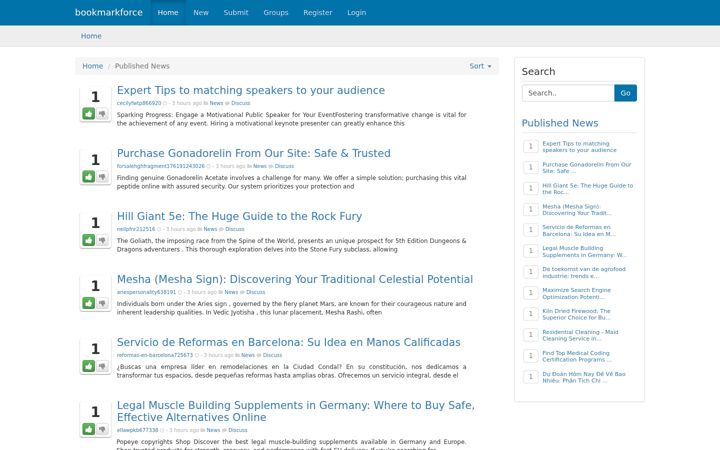Viewport: 720px width, 450px height.
Task: Click vote count box beside sidebar 'Find Top Medical Coding'
Action: 531,356
